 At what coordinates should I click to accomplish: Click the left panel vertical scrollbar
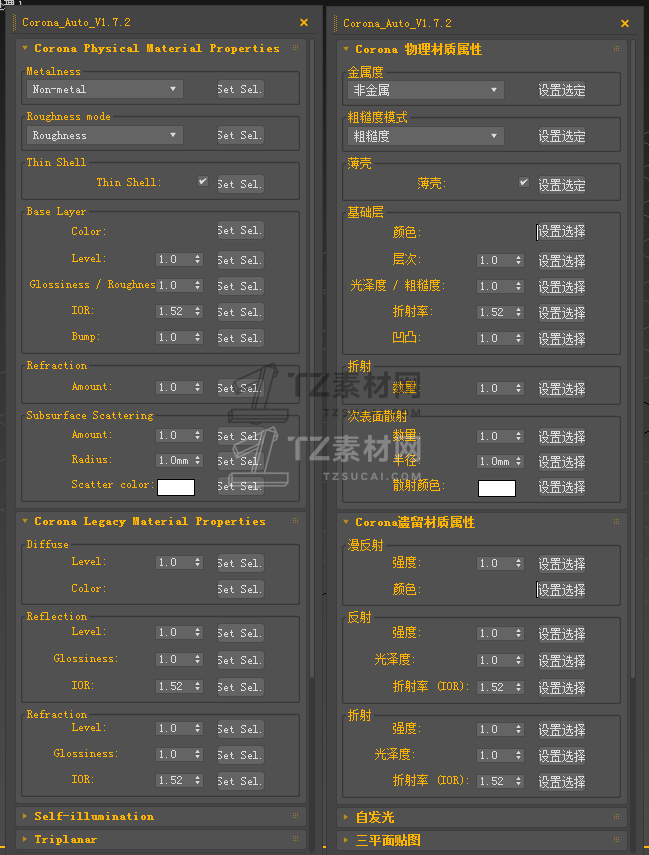coord(312,357)
